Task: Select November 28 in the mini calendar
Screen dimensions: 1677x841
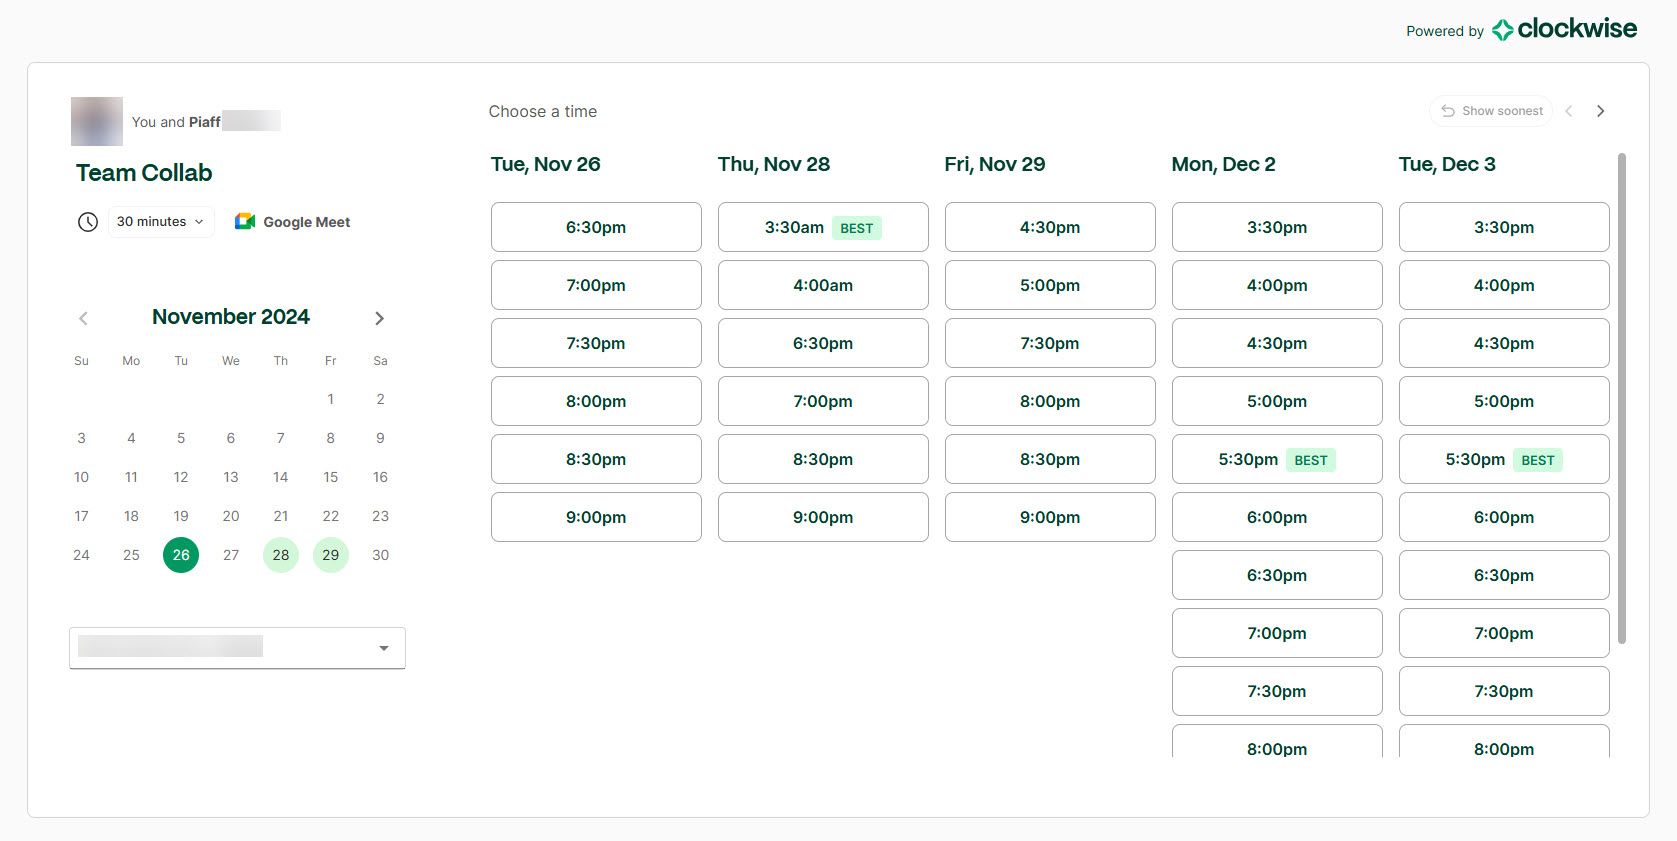Action: 280,554
